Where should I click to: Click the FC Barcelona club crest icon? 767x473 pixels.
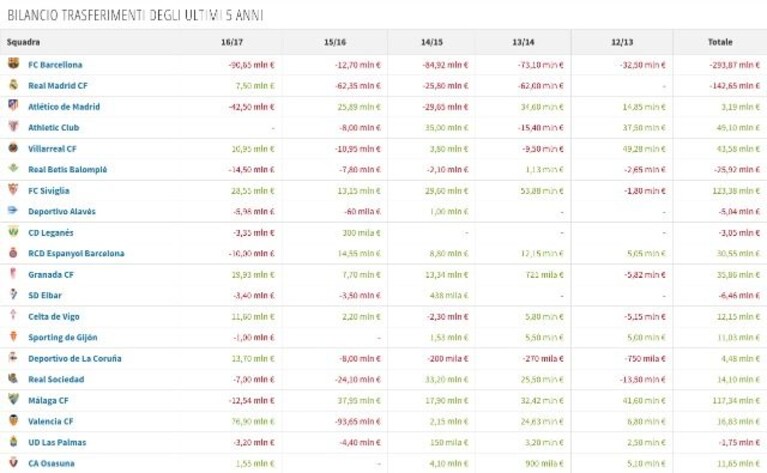coord(13,63)
